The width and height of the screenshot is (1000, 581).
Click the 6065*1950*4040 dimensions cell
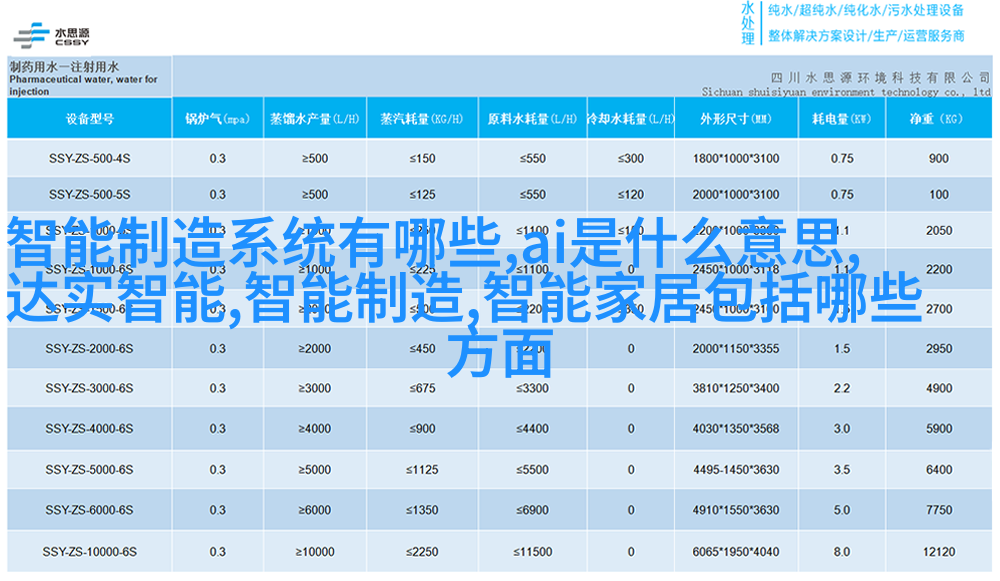736,552
